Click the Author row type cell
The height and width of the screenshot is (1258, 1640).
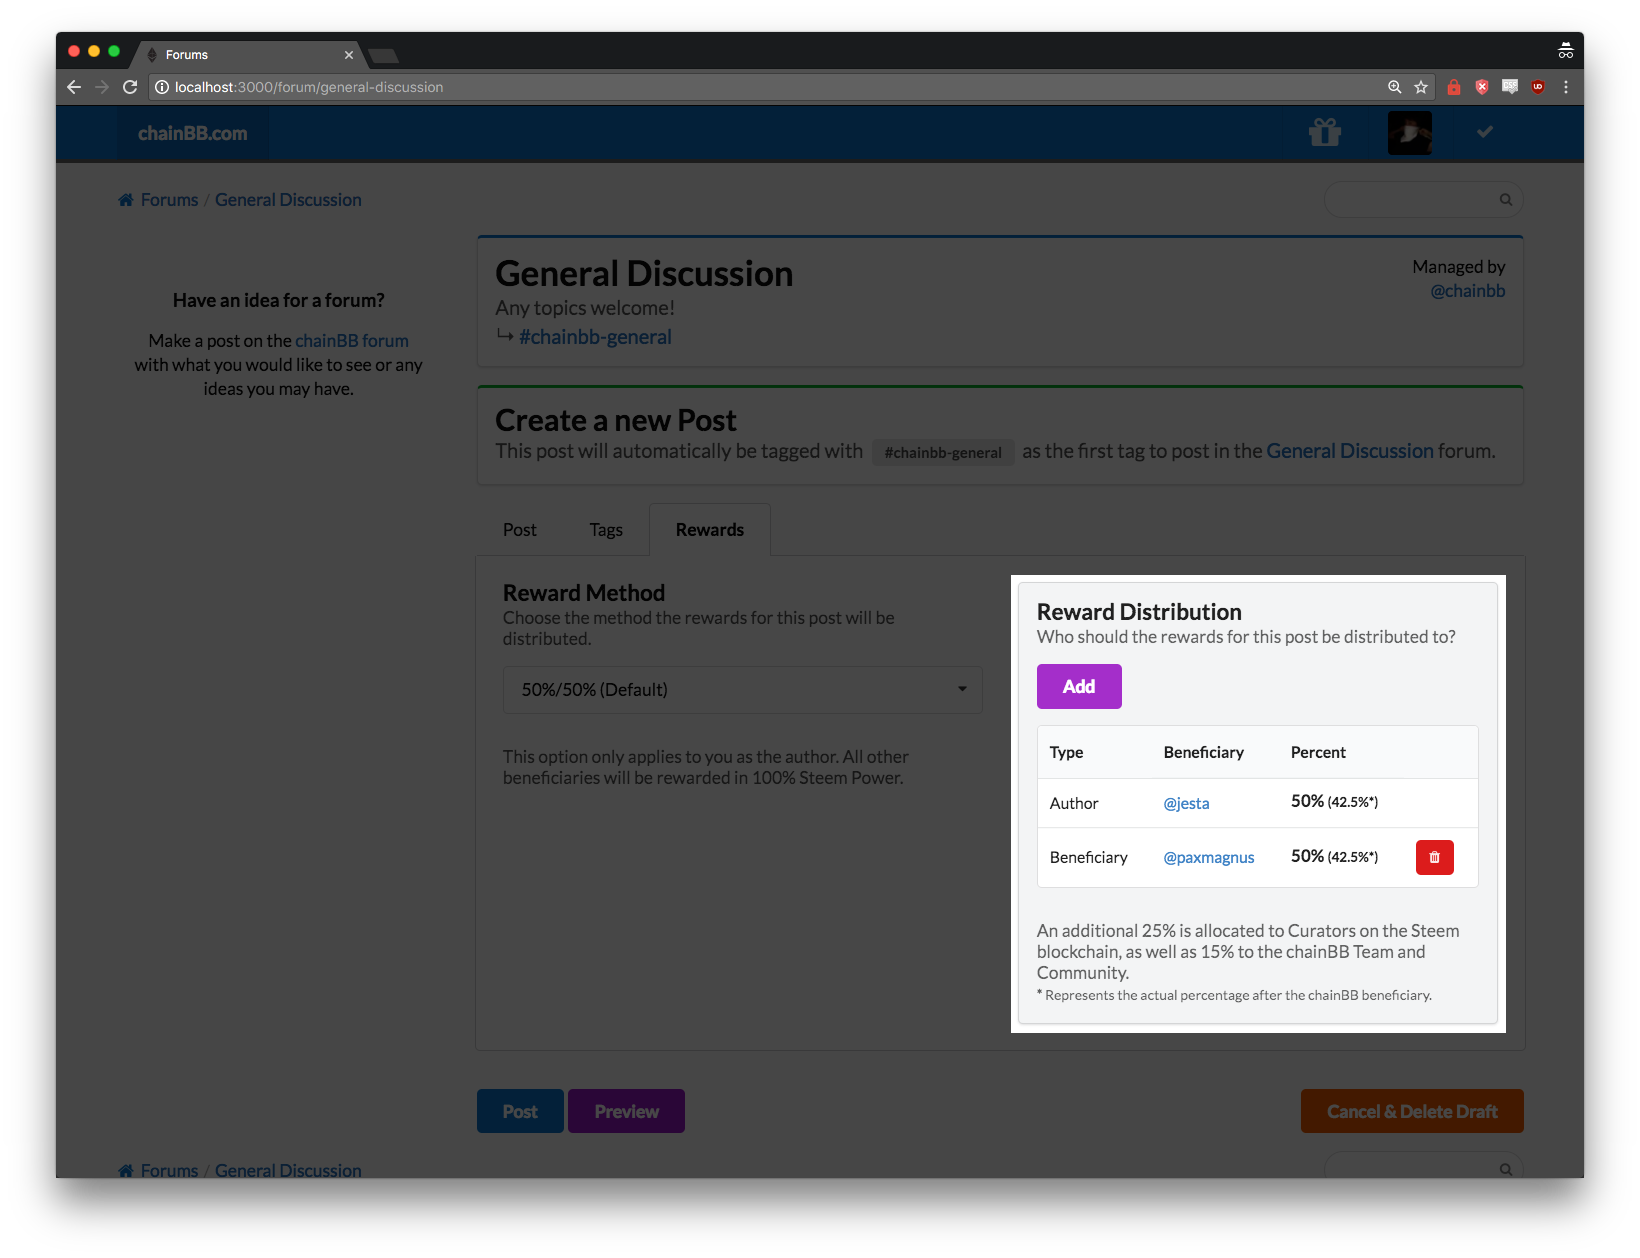pyautogui.click(x=1074, y=803)
